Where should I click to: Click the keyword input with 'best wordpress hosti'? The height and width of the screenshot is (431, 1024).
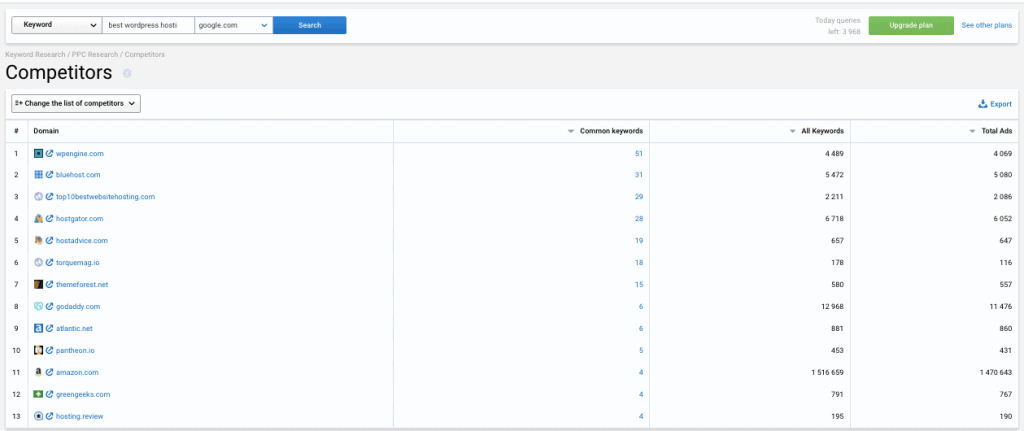tap(148, 25)
